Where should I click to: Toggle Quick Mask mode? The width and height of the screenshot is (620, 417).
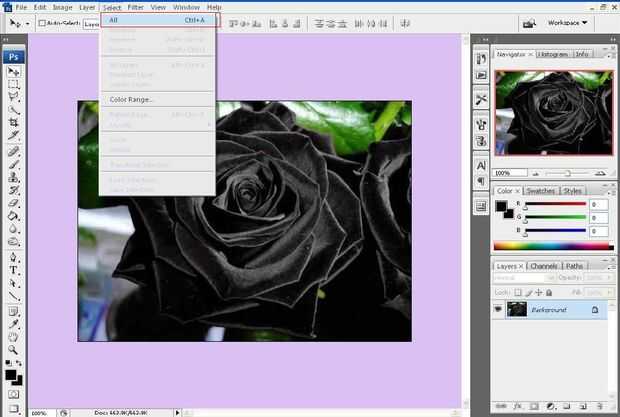[13, 394]
